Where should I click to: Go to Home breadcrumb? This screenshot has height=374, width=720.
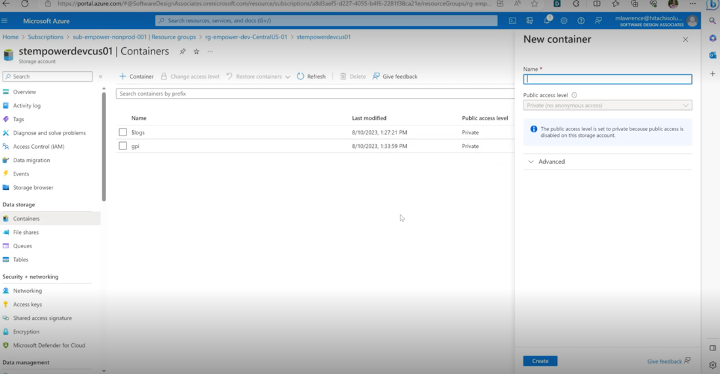click(x=11, y=37)
